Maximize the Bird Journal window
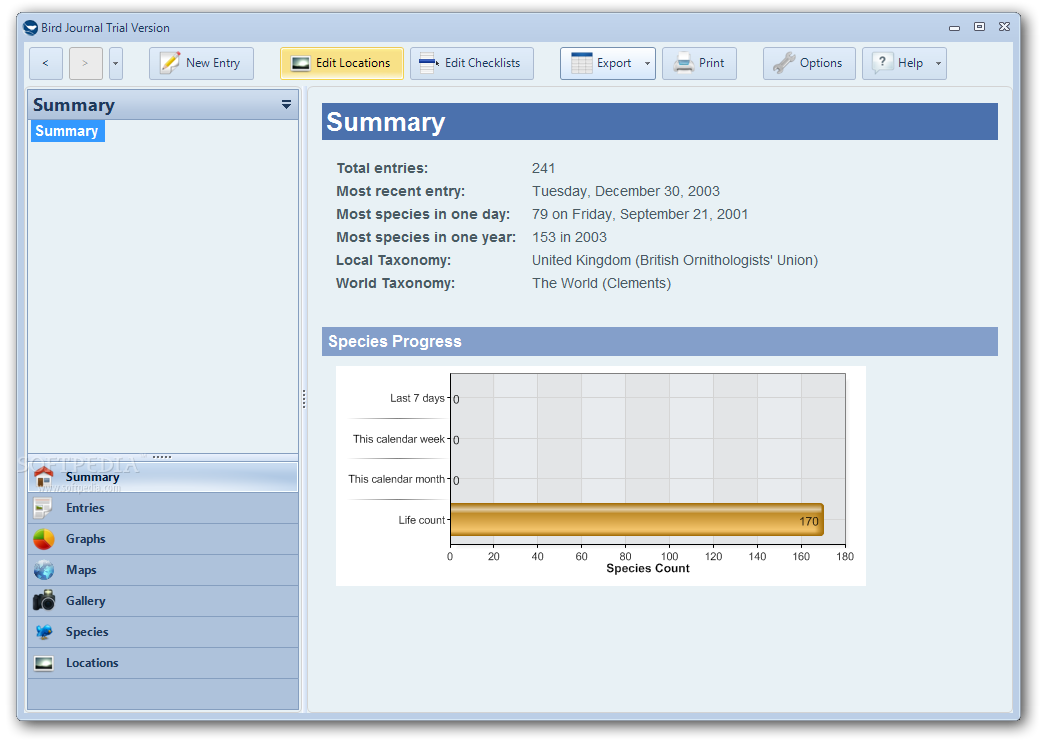The image size is (1041, 741). coord(979,27)
